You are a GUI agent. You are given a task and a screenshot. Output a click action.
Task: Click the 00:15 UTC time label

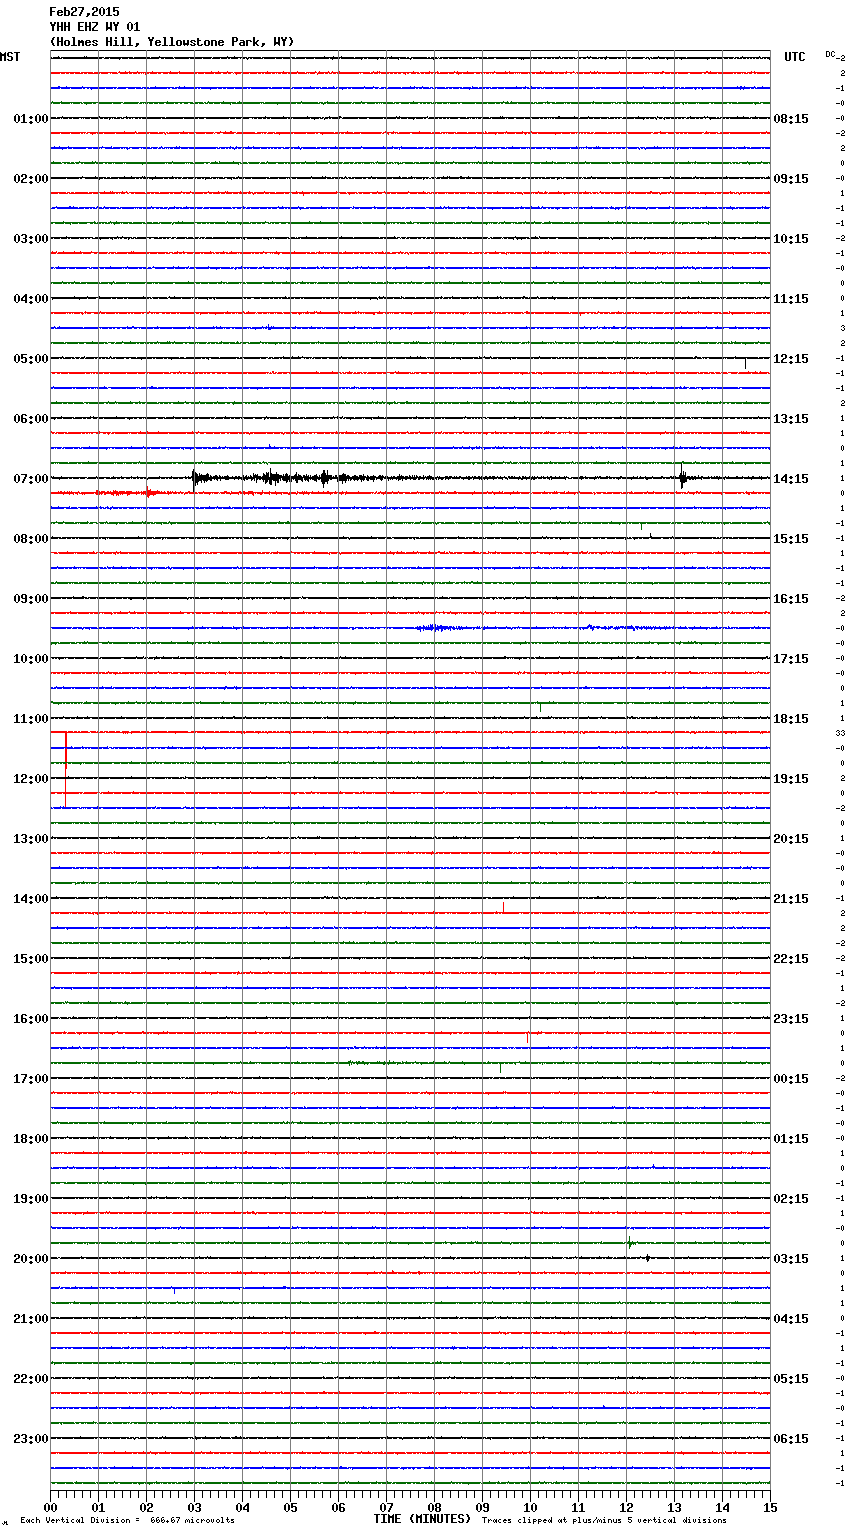(x=791, y=1079)
